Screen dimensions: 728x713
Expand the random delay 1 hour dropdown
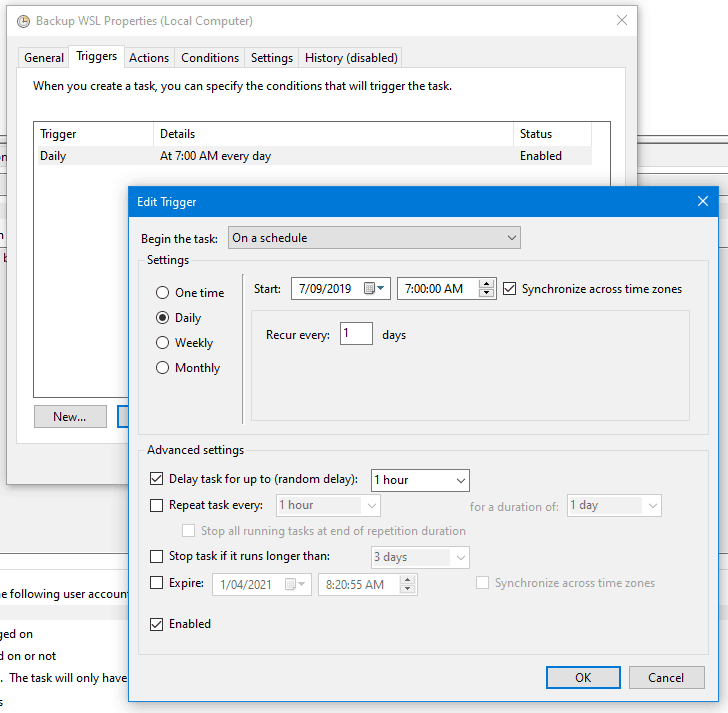pyautogui.click(x=460, y=481)
